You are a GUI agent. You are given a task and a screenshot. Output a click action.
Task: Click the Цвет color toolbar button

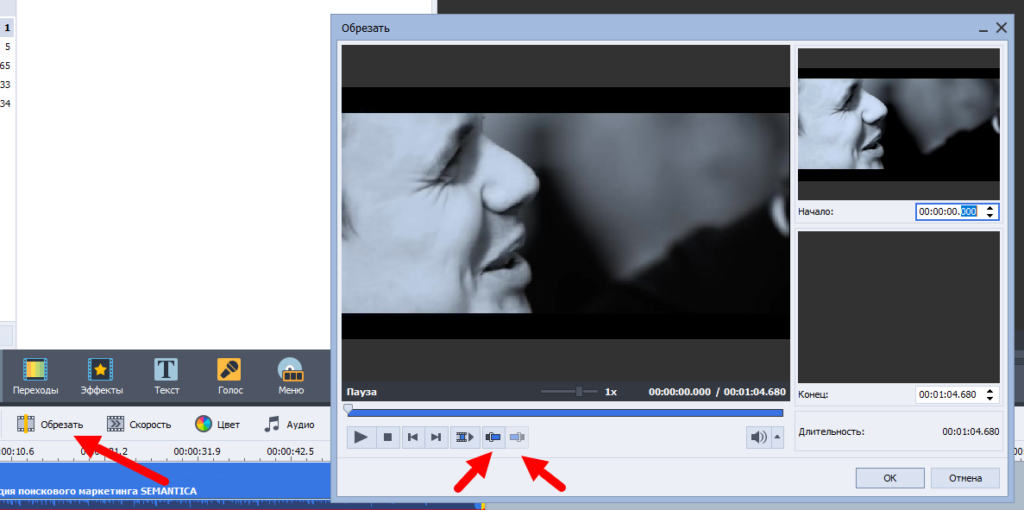(x=217, y=424)
